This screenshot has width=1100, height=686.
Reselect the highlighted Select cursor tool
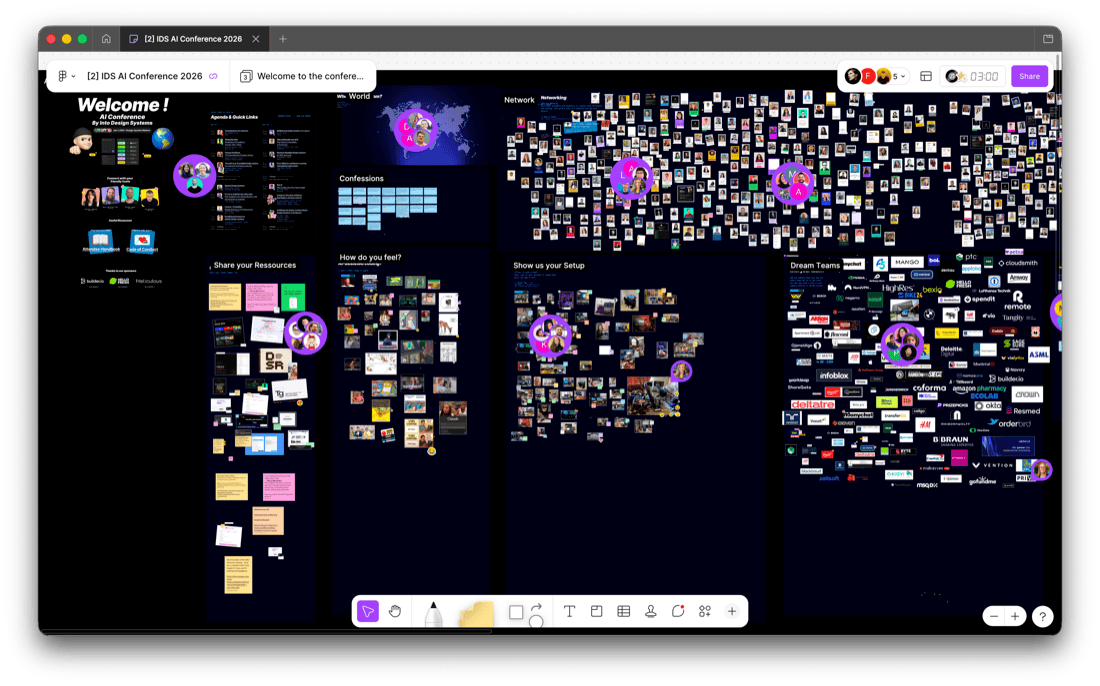click(369, 611)
